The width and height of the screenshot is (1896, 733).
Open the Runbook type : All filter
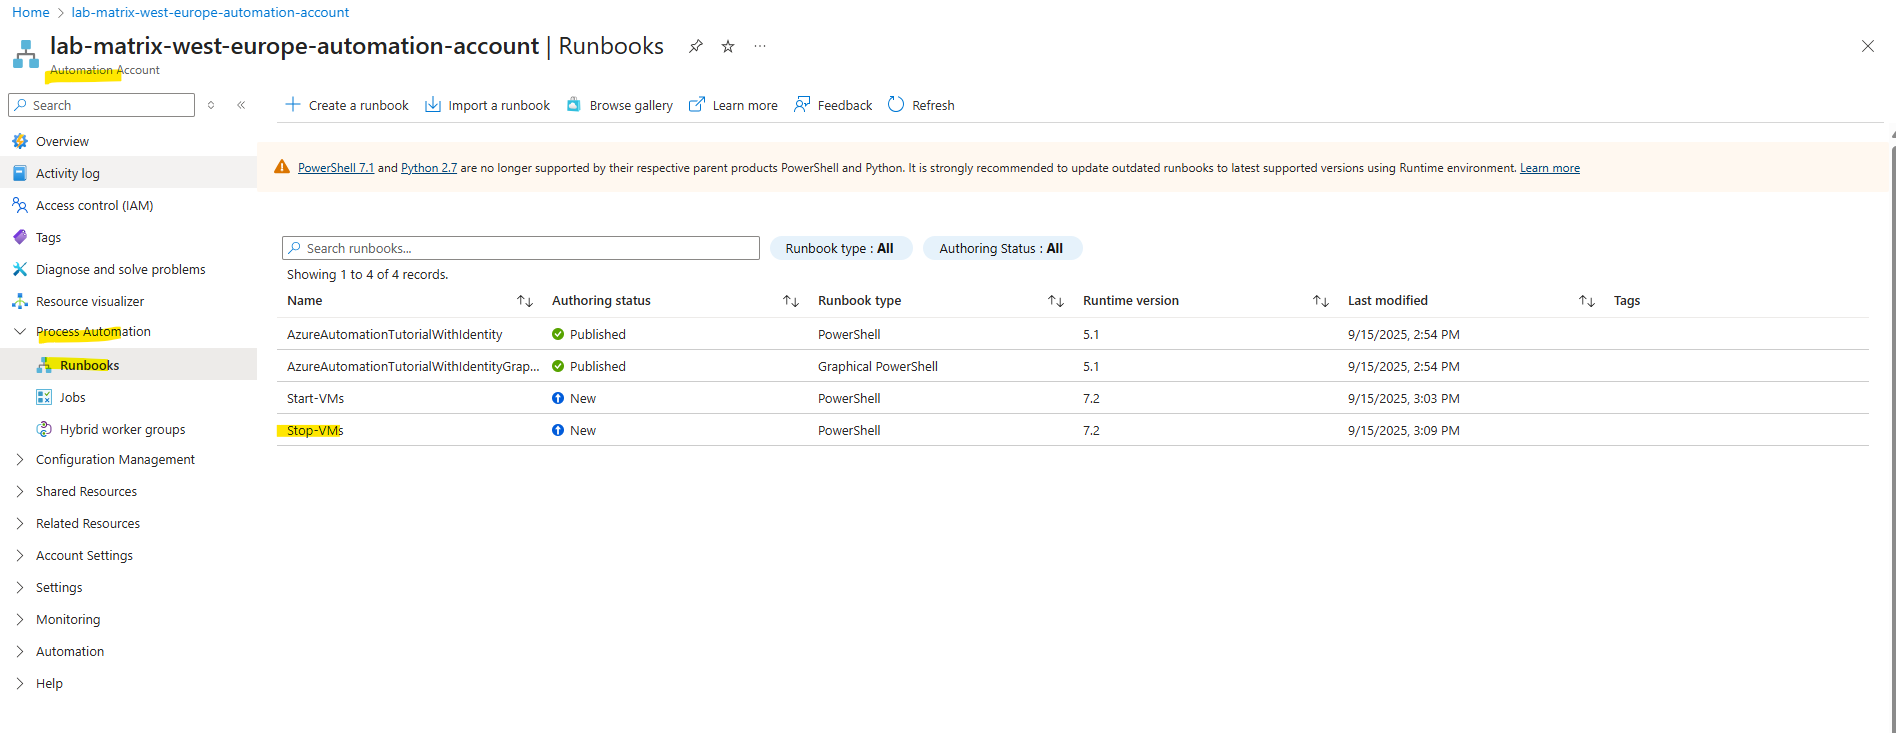(x=840, y=248)
